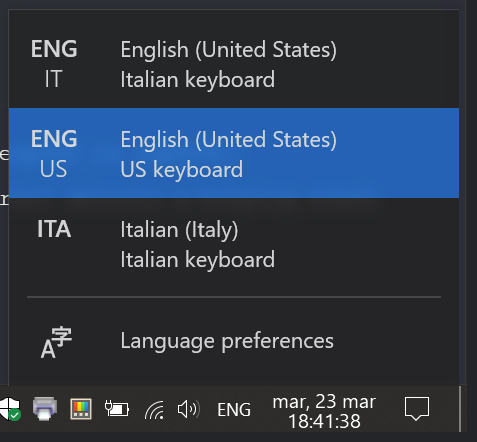Click the "US keyboard" text line

pyautogui.click(x=182, y=169)
